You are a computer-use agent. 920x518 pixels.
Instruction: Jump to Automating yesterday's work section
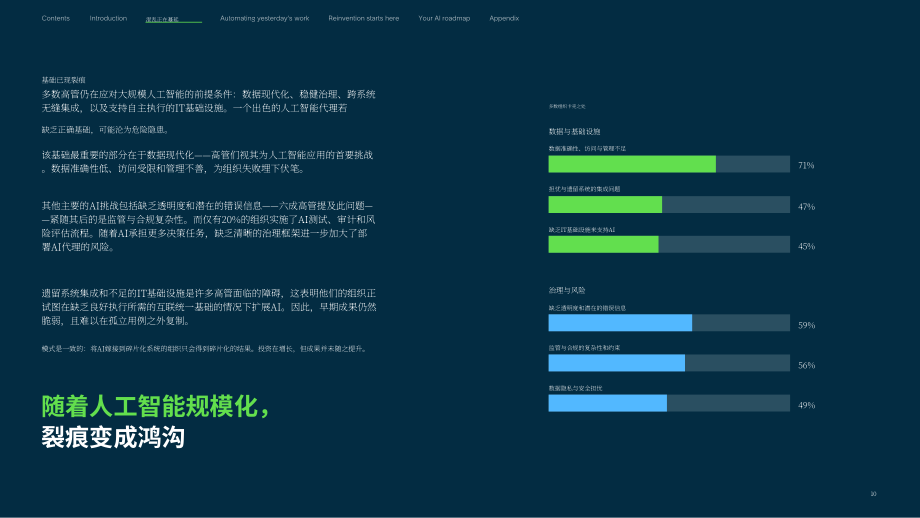265,18
